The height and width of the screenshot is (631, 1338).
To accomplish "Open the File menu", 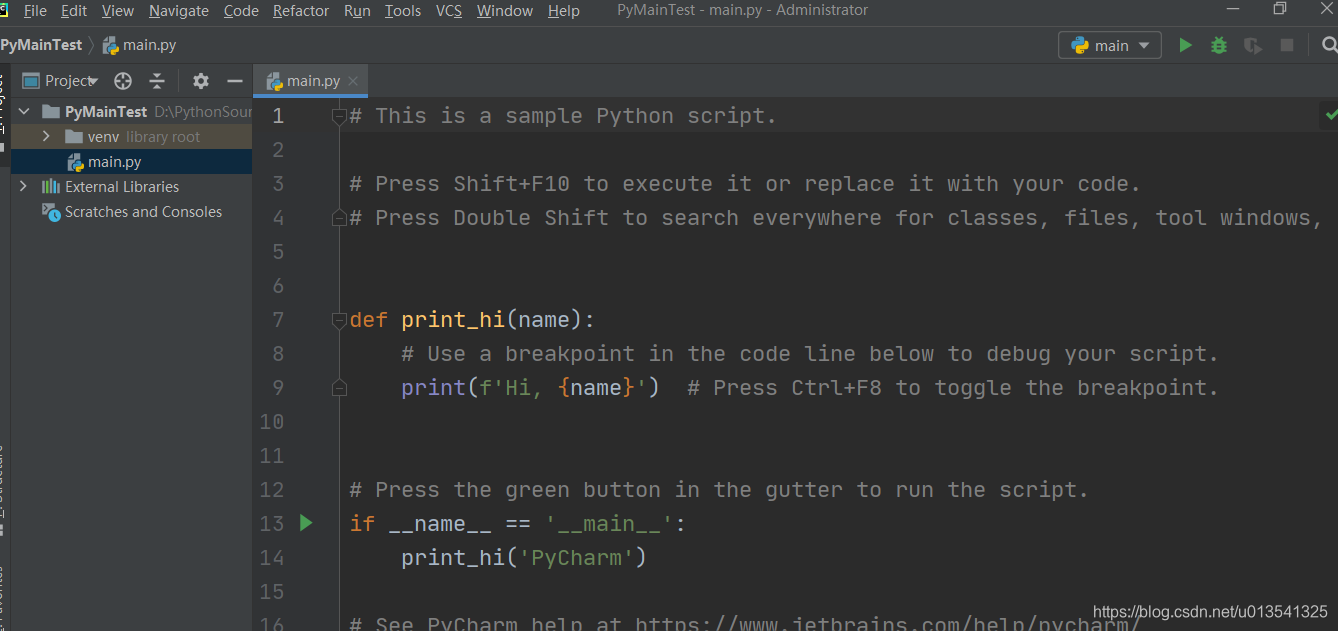I will point(35,11).
